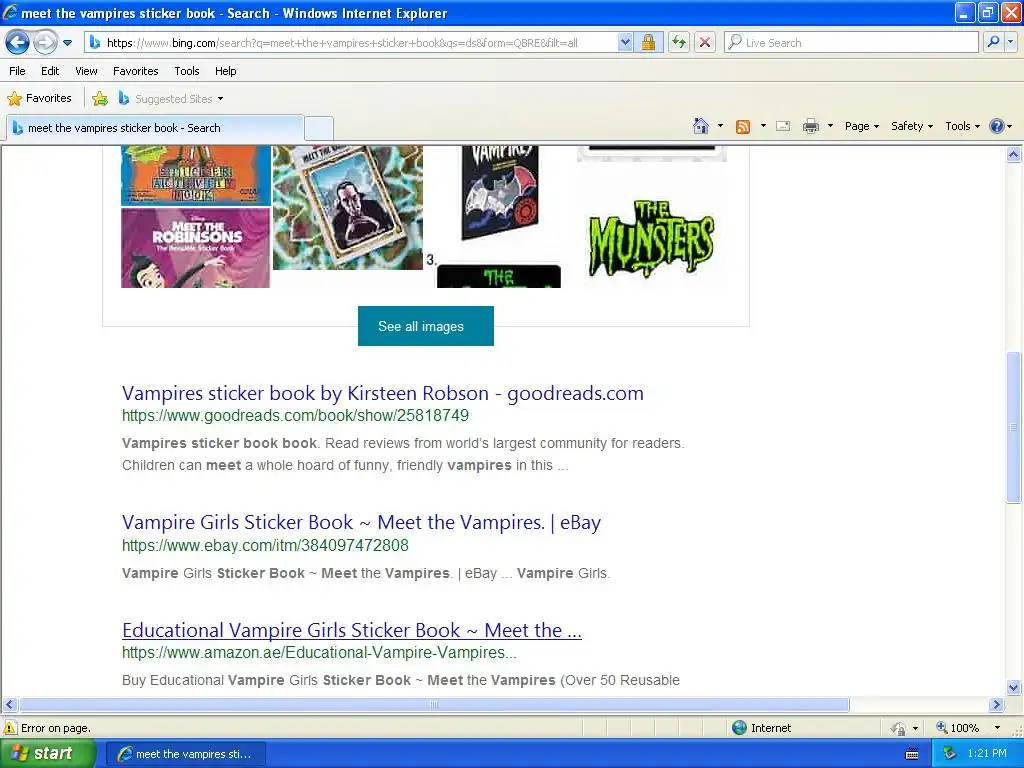This screenshot has width=1024, height=768.
Task: Select the 'meet the vampires sticker book' tab
Action: [x=155, y=128]
